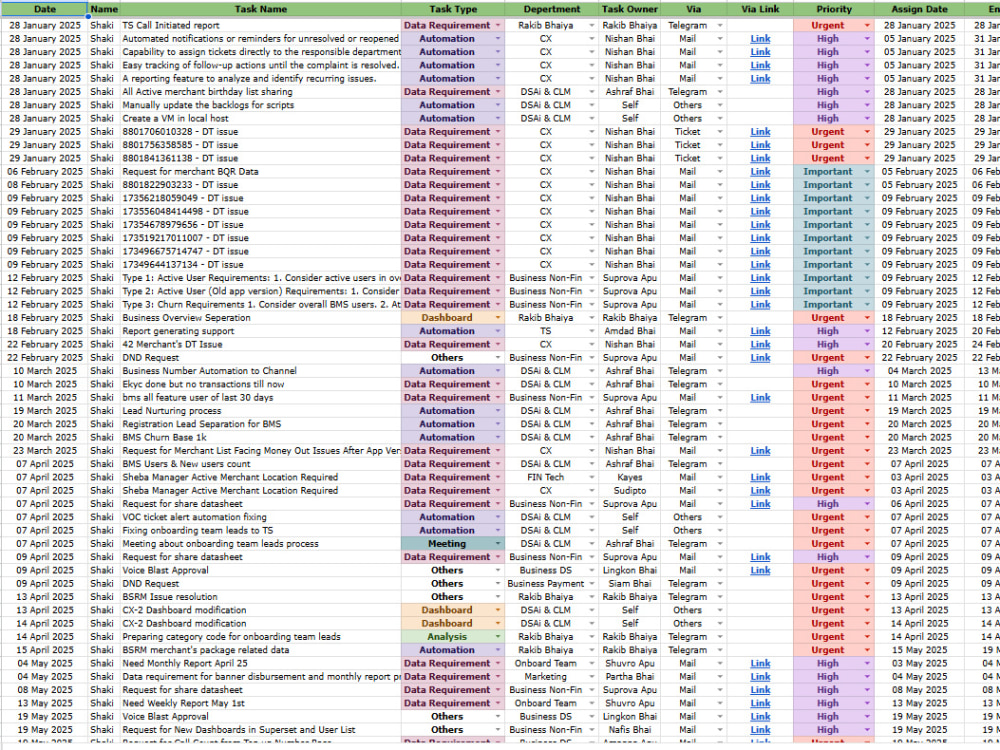Select cell 'Business Number Automation to Channel'
Screen dimensions: 1000x750
pos(260,371)
